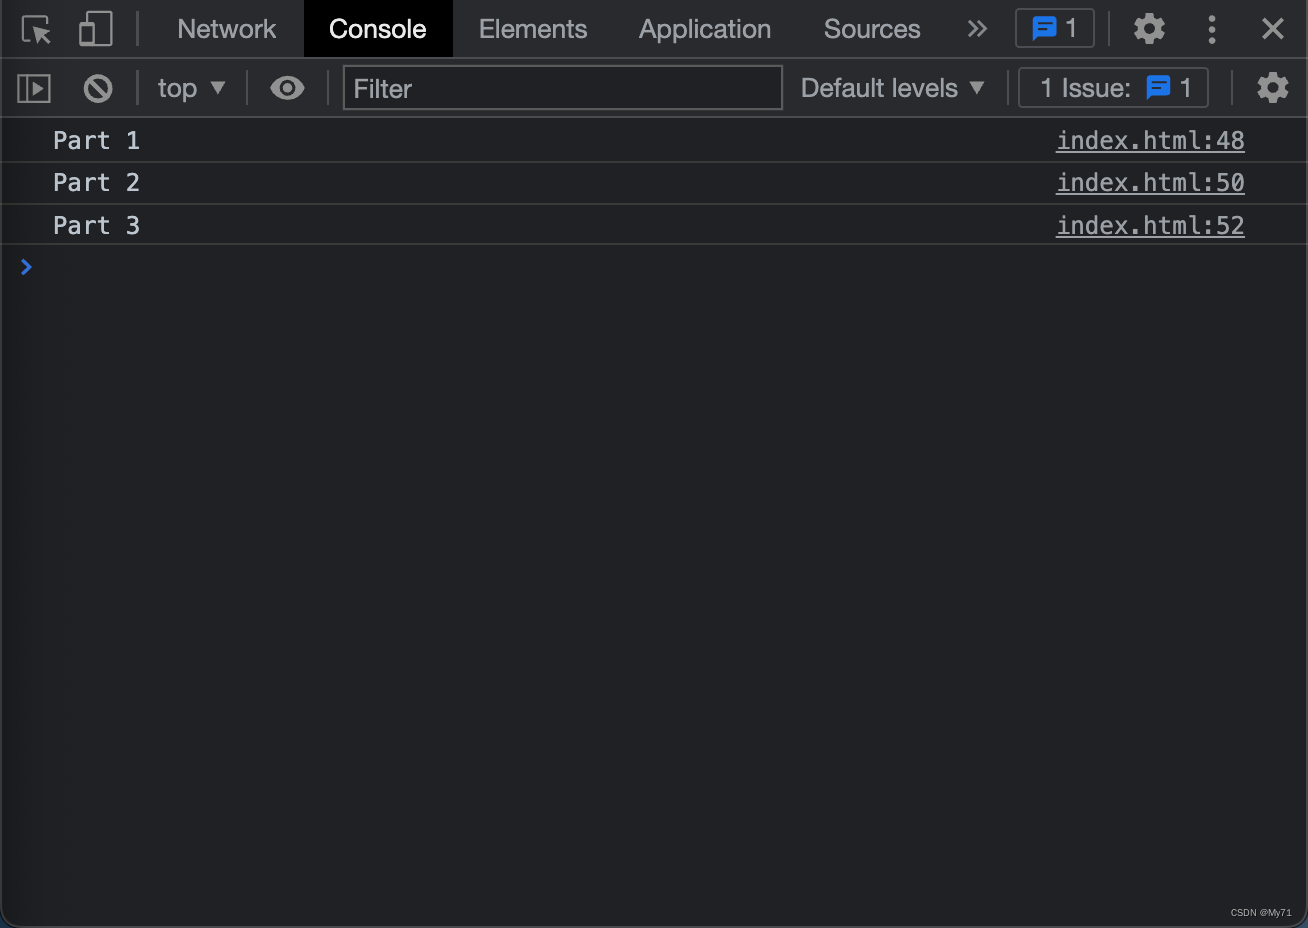Activate the inspect element picker icon
The image size is (1308, 928).
(37, 29)
